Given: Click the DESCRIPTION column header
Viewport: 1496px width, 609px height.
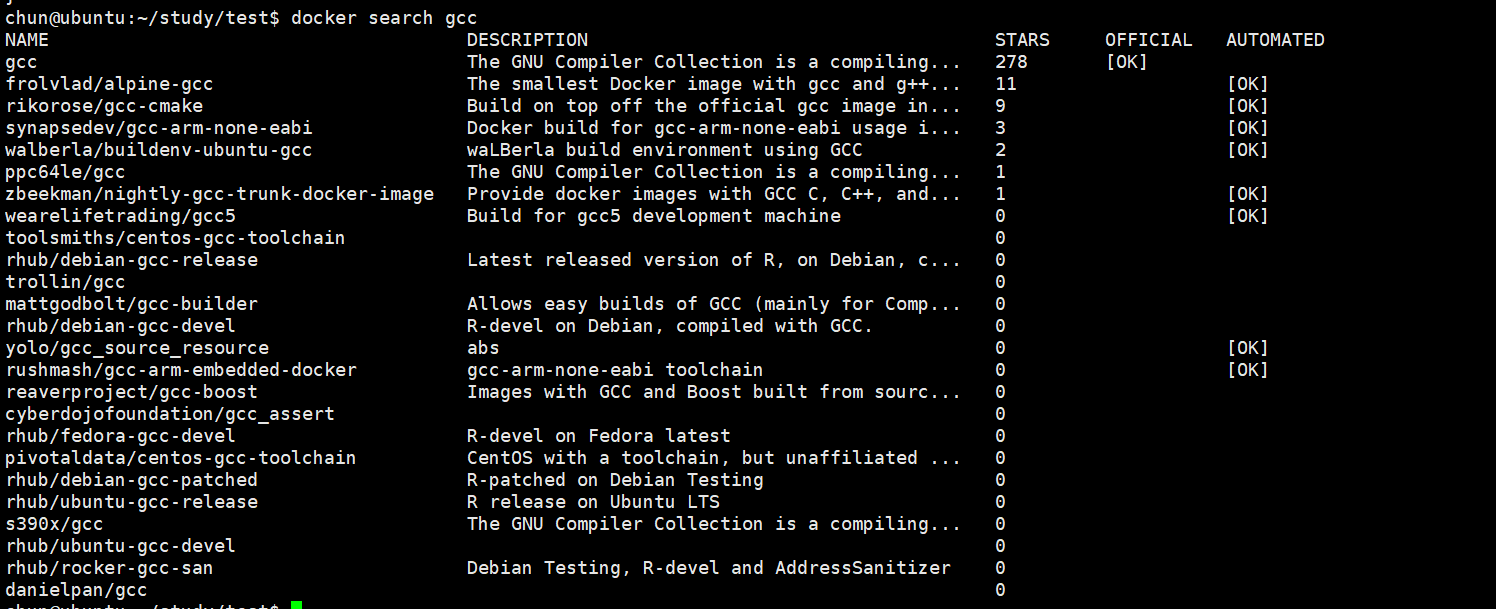Looking at the screenshot, I should coord(527,40).
